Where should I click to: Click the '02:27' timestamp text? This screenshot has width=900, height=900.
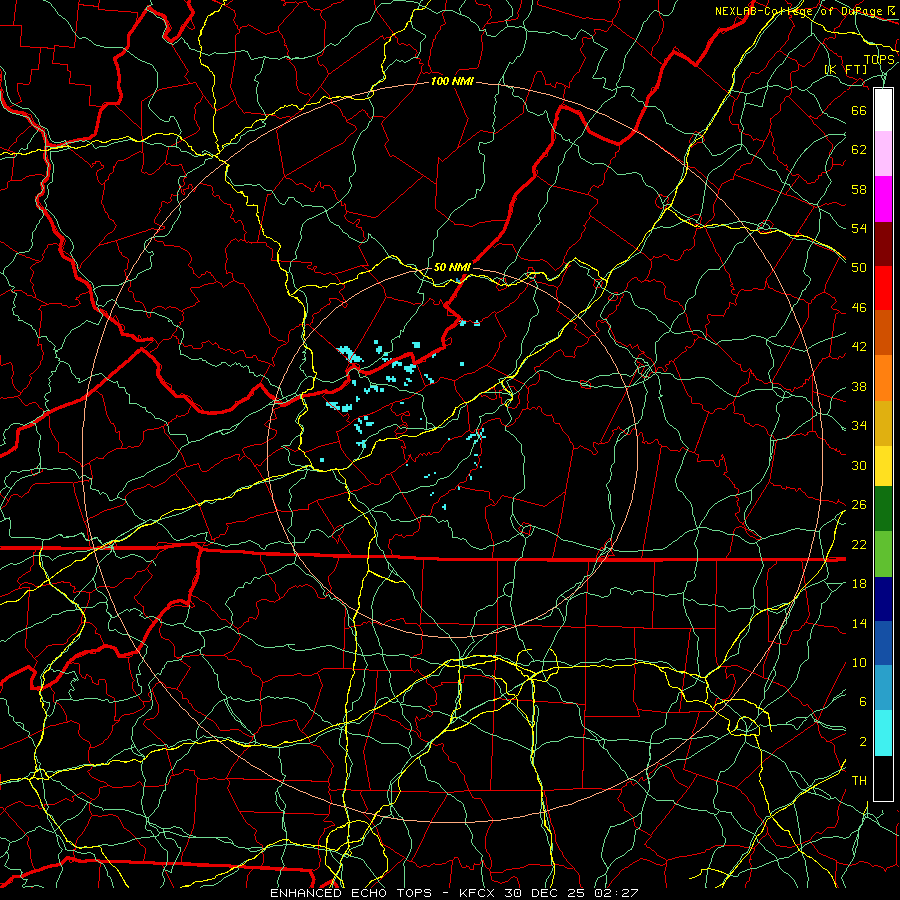[x=618, y=893]
